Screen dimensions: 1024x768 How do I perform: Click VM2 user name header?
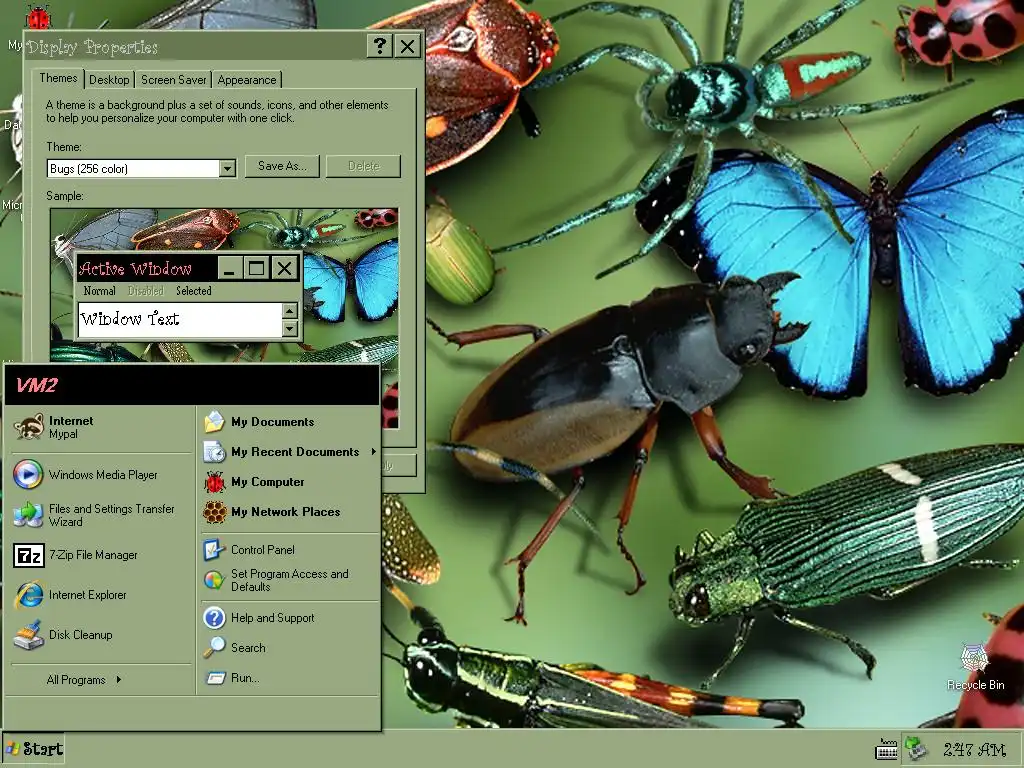tap(37, 385)
